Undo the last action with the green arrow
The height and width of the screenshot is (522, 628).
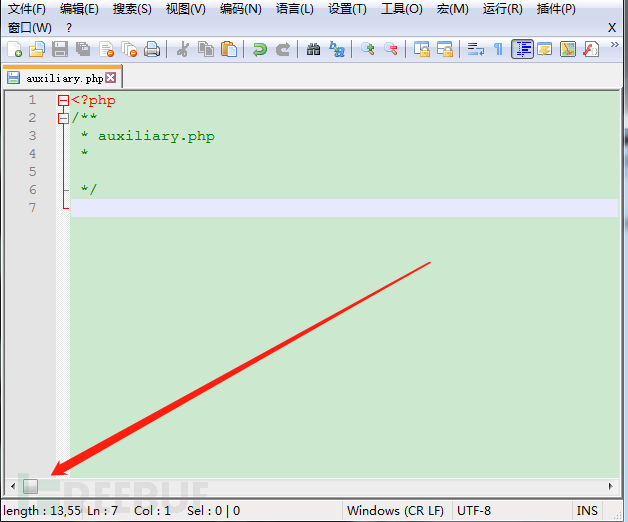click(x=260, y=50)
